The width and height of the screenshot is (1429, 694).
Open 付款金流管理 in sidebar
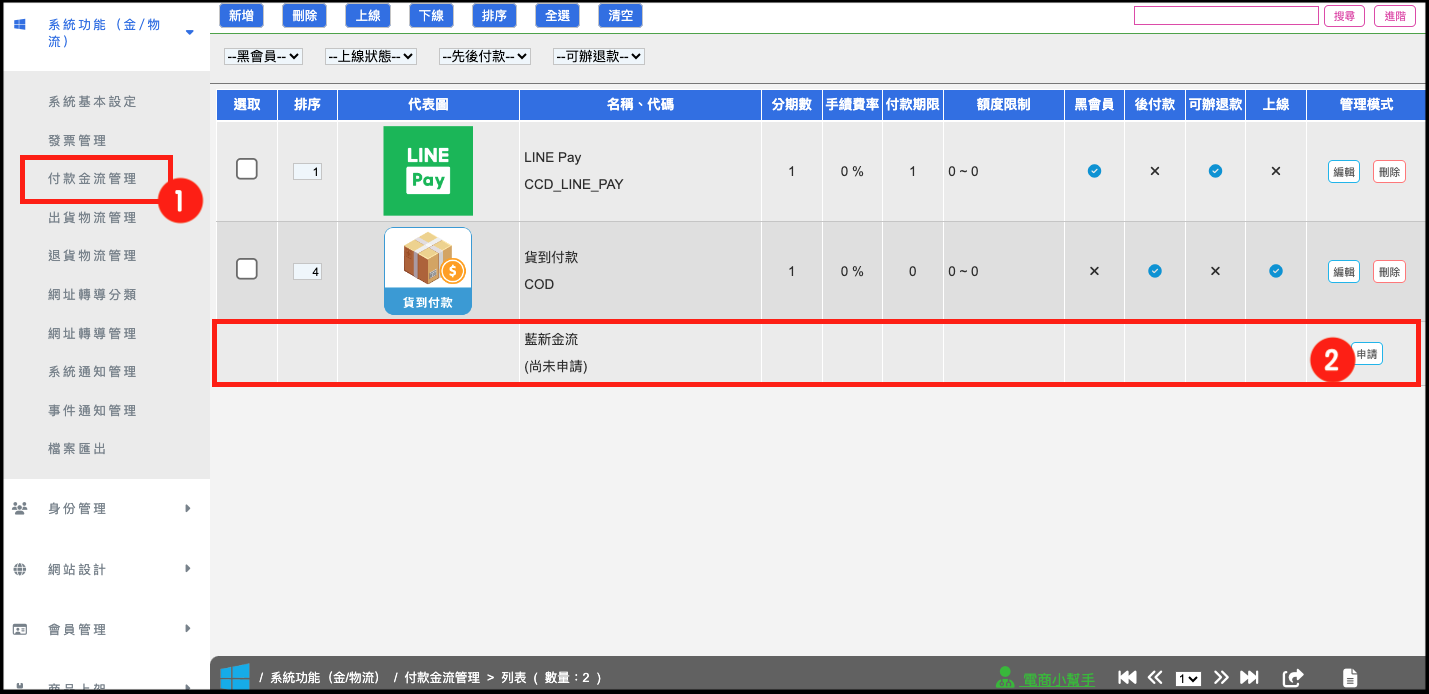(92, 179)
